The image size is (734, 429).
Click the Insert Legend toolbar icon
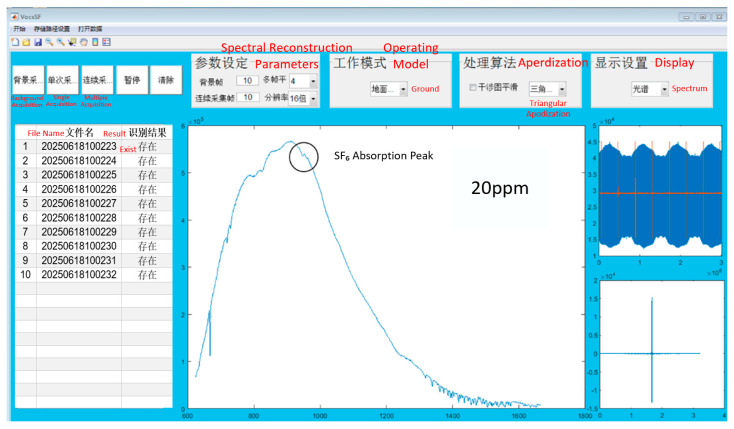pyautogui.click(x=107, y=42)
